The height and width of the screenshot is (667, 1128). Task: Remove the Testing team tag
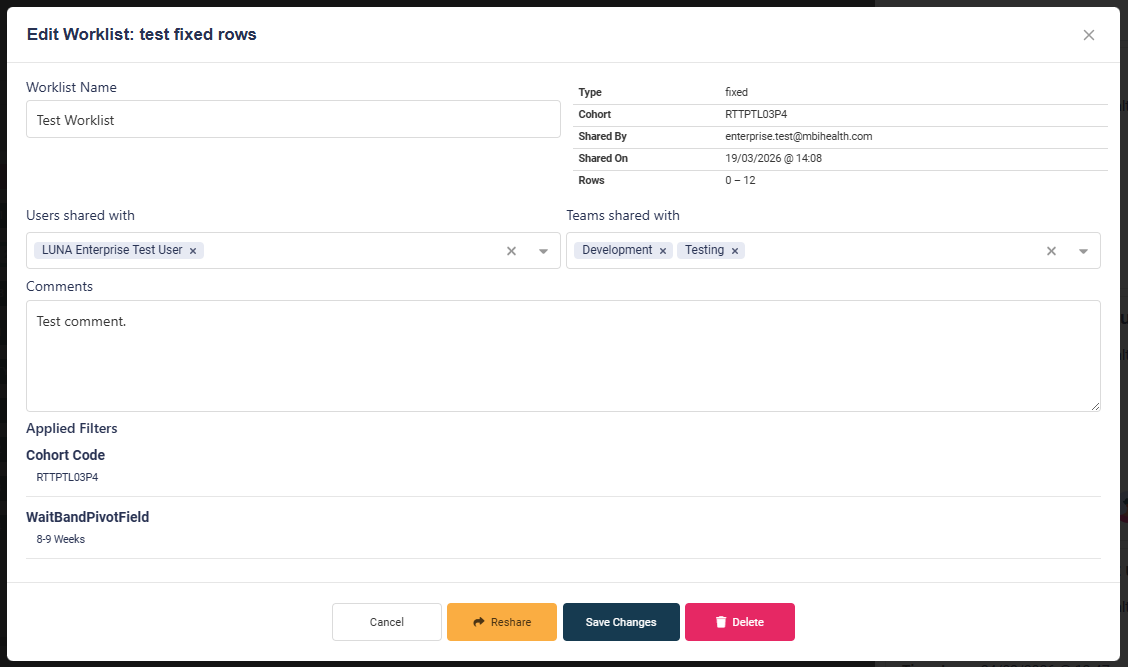(735, 250)
